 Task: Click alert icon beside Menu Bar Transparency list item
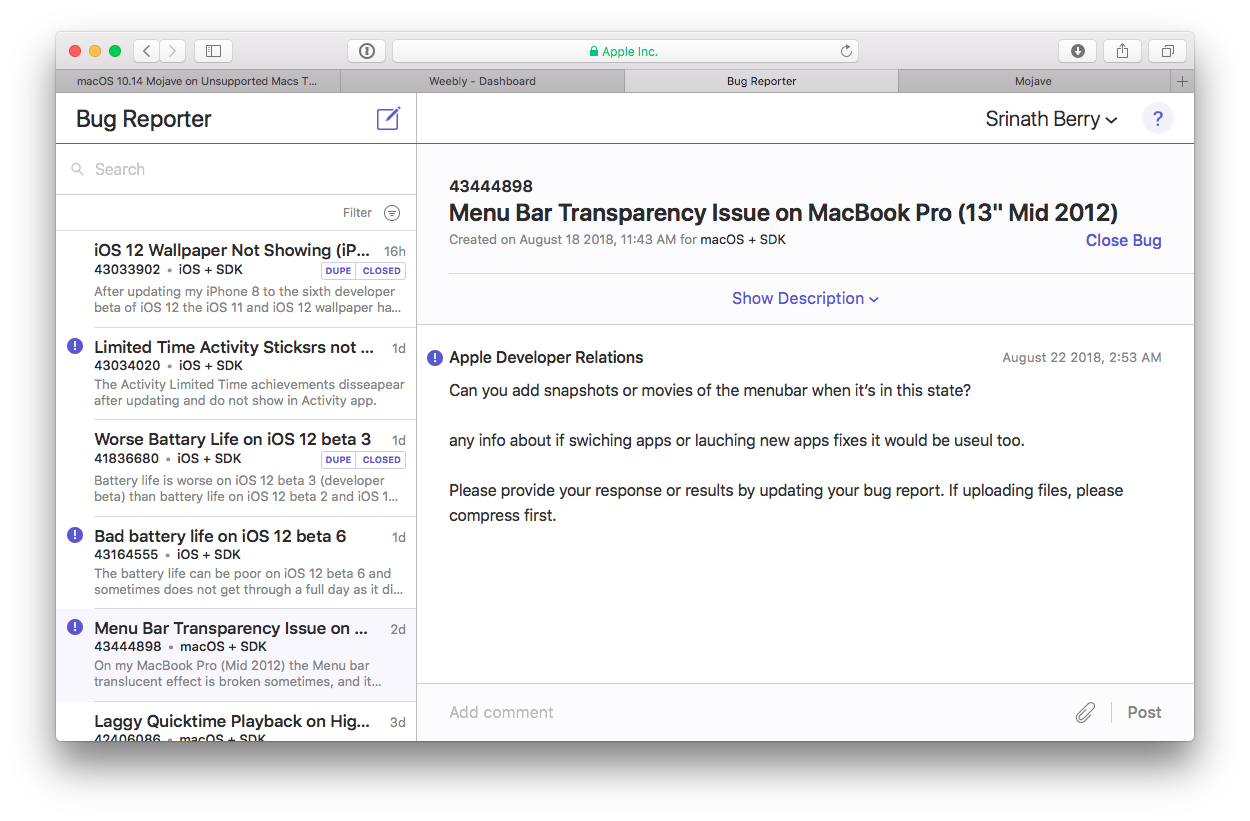(x=75, y=627)
